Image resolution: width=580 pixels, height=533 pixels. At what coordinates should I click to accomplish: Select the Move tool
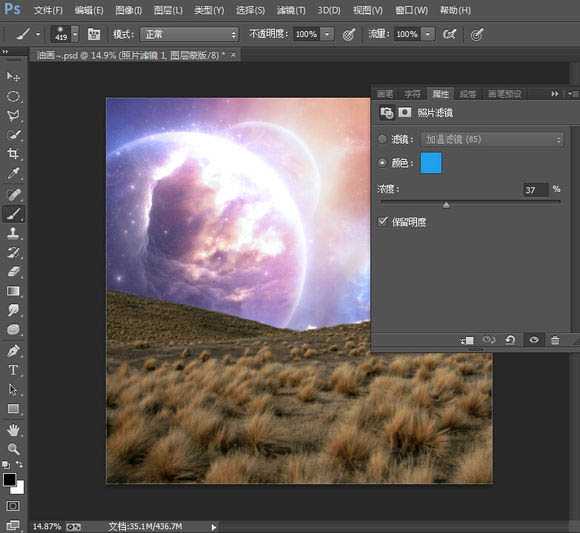tap(13, 77)
